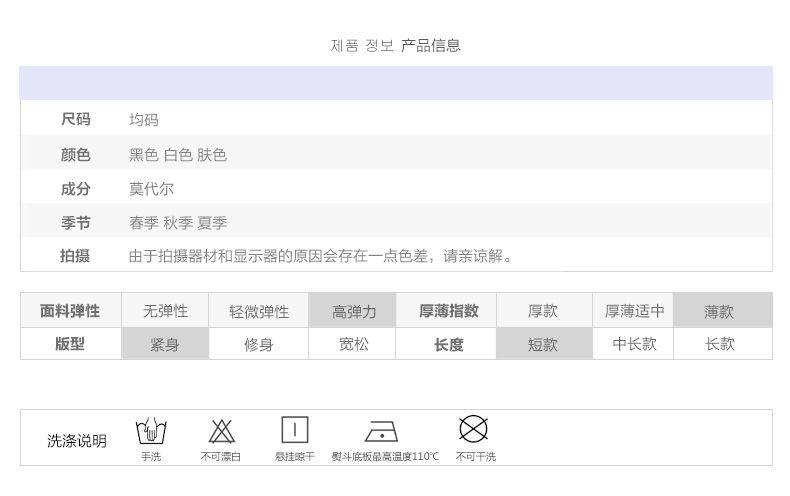
Task: Click the 成分 label
Action: 76,189
